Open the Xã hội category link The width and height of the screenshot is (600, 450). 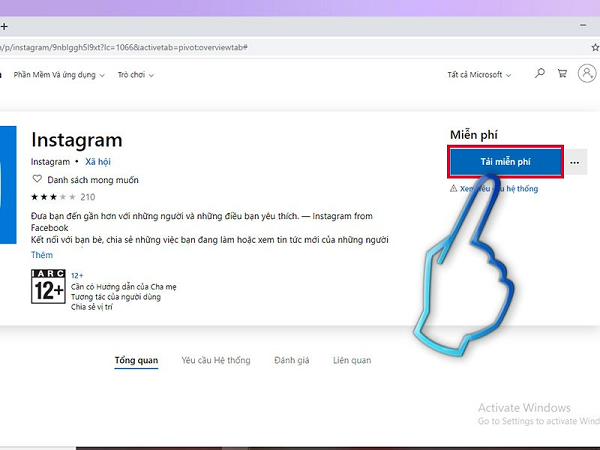[x=98, y=162]
